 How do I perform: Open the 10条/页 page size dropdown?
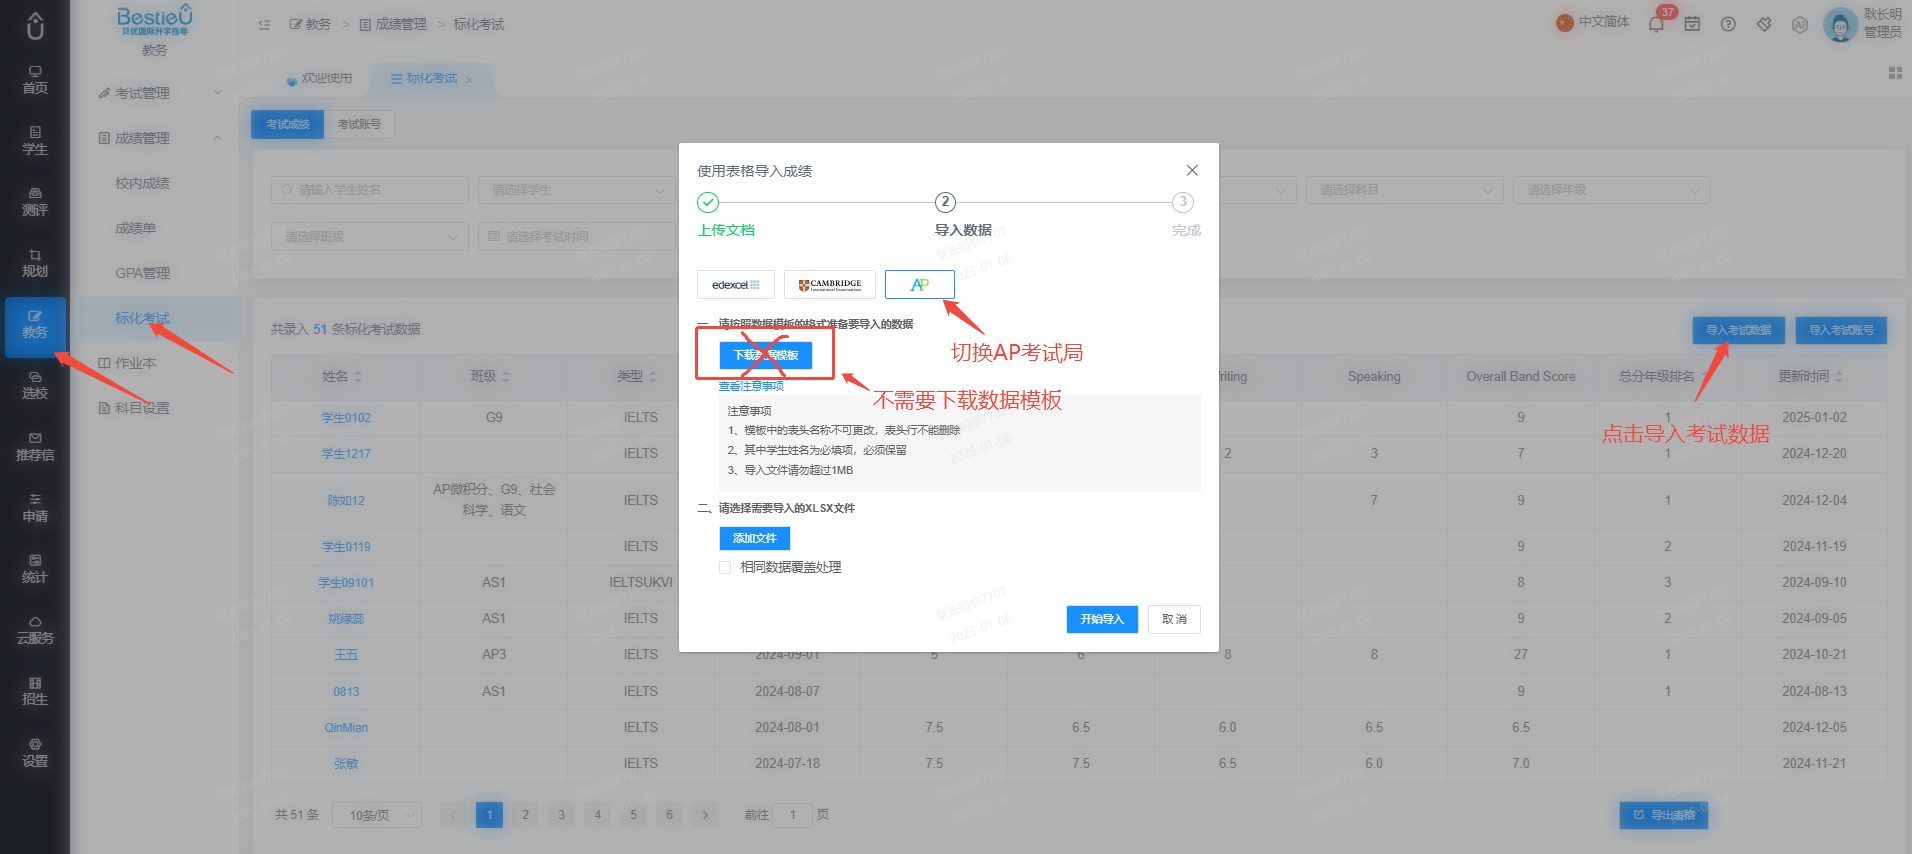(x=377, y=815)
